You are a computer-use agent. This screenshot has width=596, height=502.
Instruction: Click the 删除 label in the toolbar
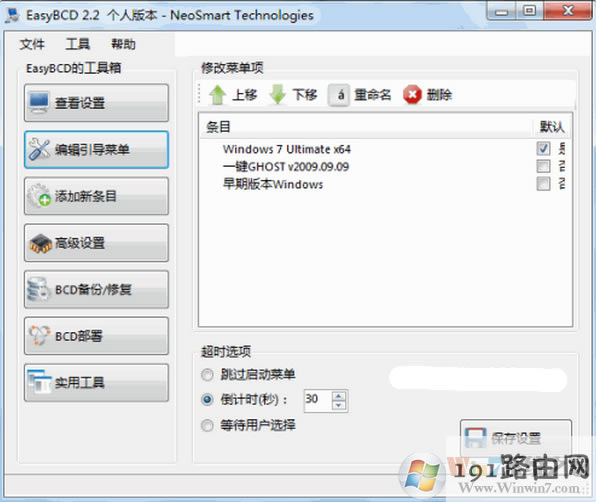pos(439,95)
